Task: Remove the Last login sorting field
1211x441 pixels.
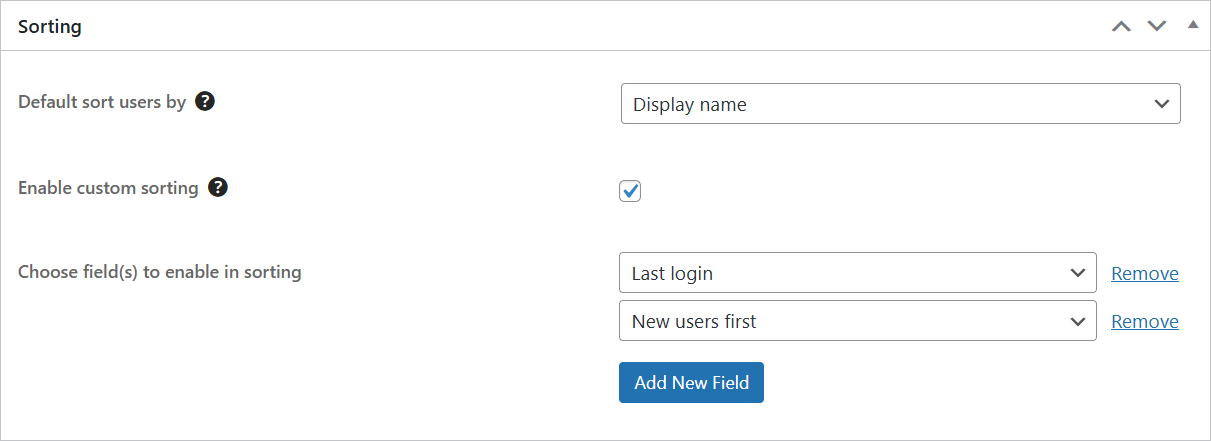Action: tap(1145, 273)
